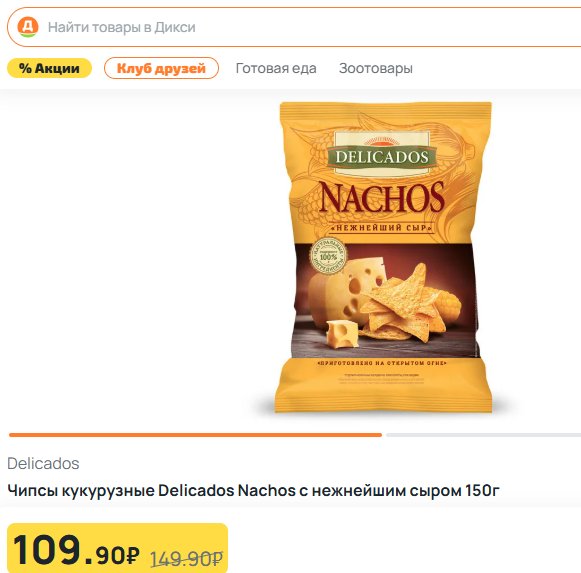The height and width of the screenshot is (573, 581).
Task: Click the yellow 109.90₽ price badge
Action: coord(117,548)
